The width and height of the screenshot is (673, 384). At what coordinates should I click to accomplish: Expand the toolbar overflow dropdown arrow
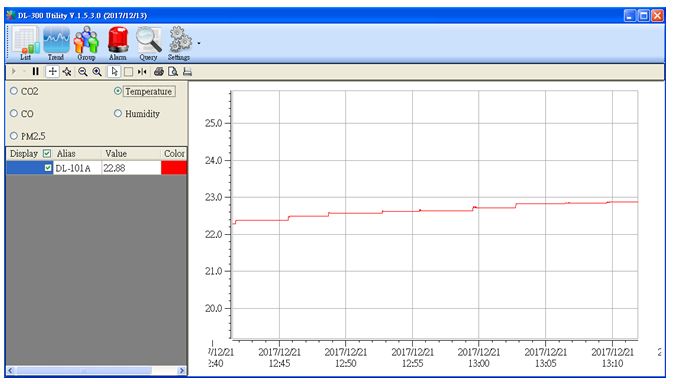(x=199, y=43)
